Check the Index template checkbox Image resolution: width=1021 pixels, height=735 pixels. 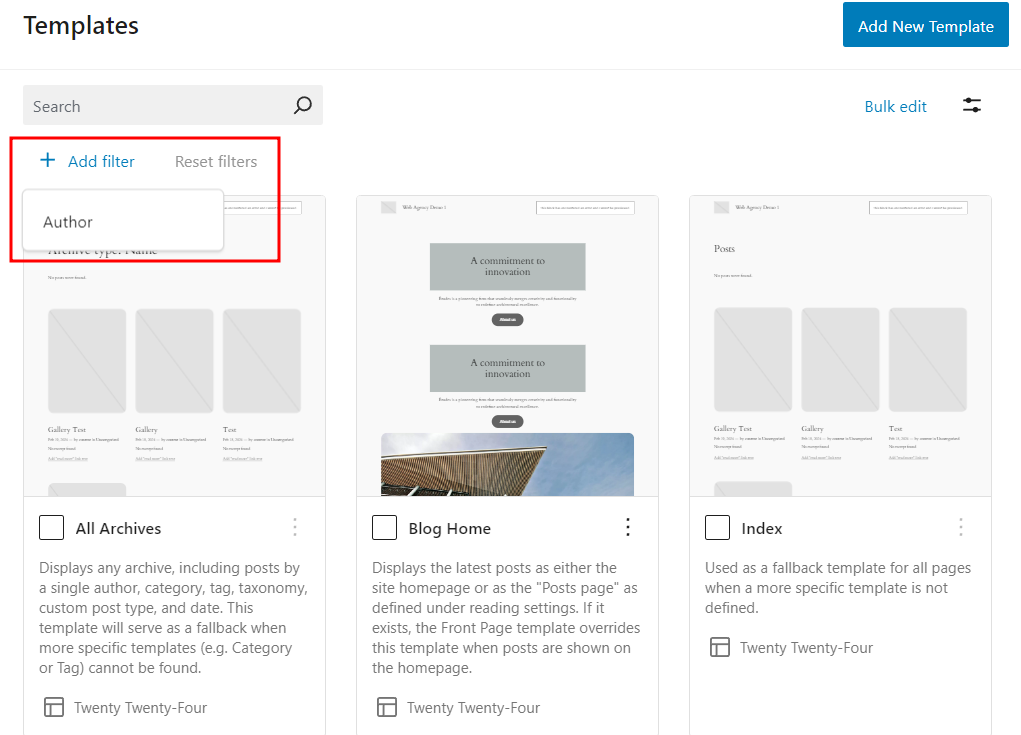717,528
